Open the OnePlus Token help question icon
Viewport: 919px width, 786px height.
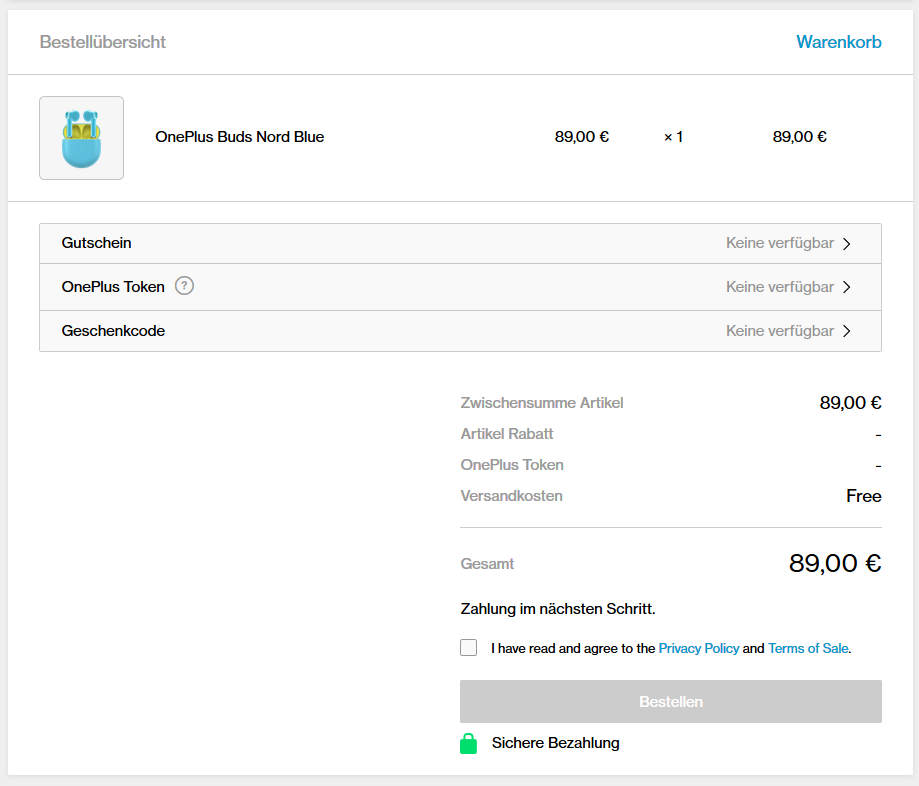(x=184, y=286)
